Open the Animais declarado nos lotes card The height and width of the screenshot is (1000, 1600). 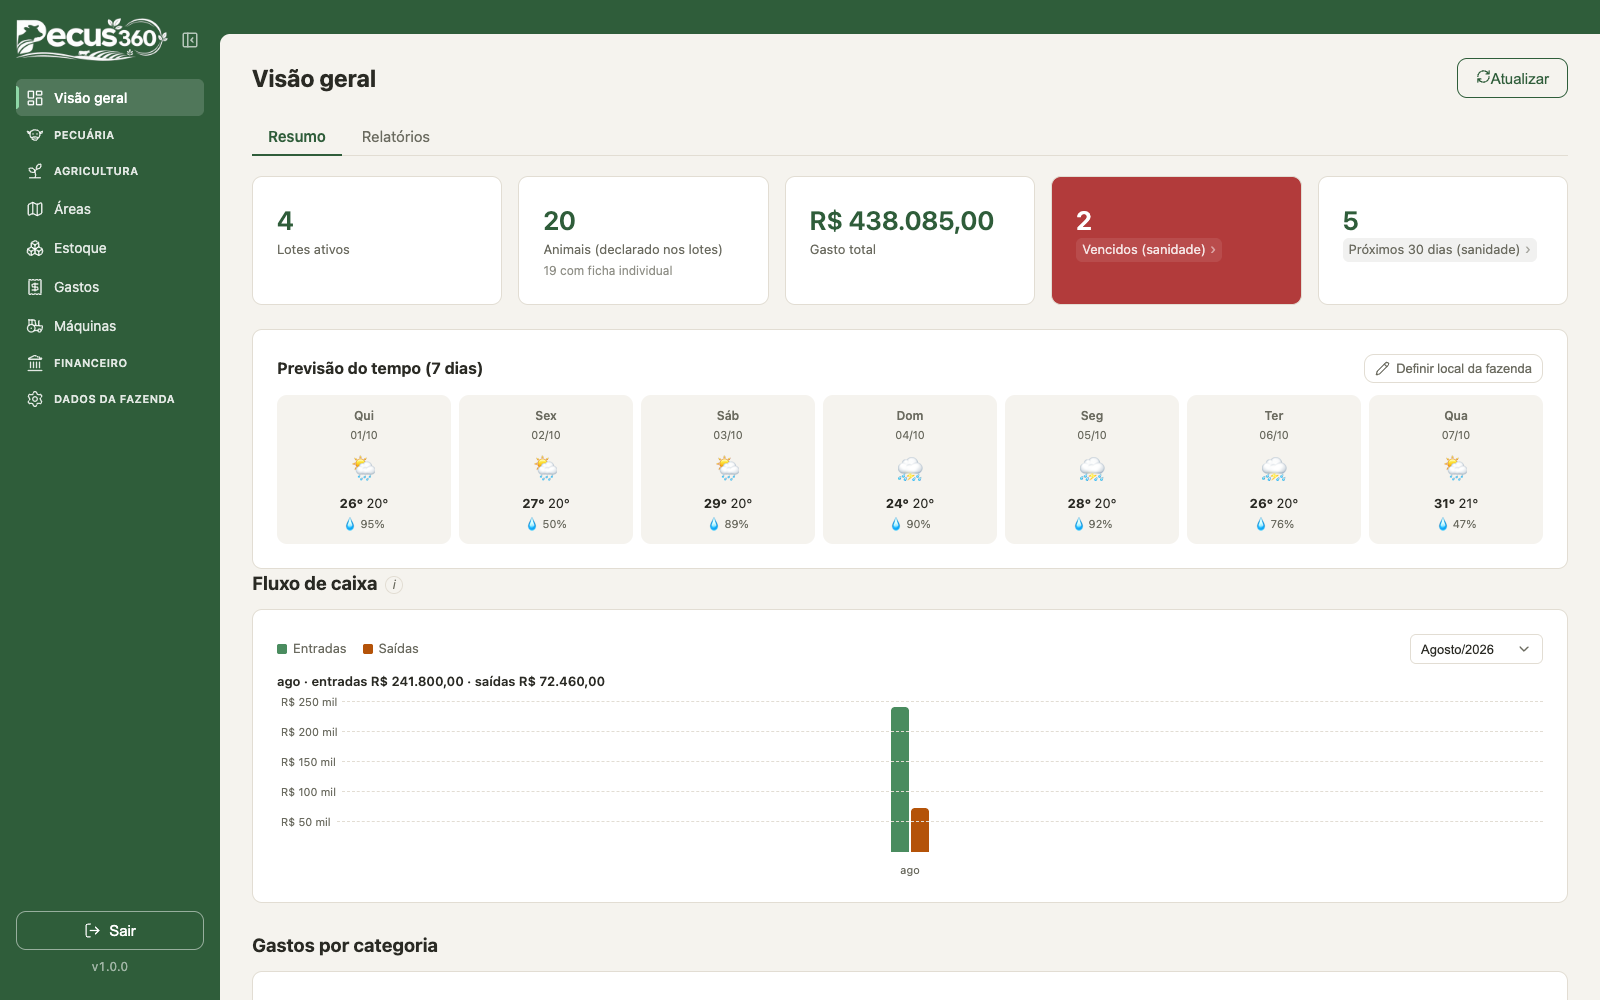643,241
